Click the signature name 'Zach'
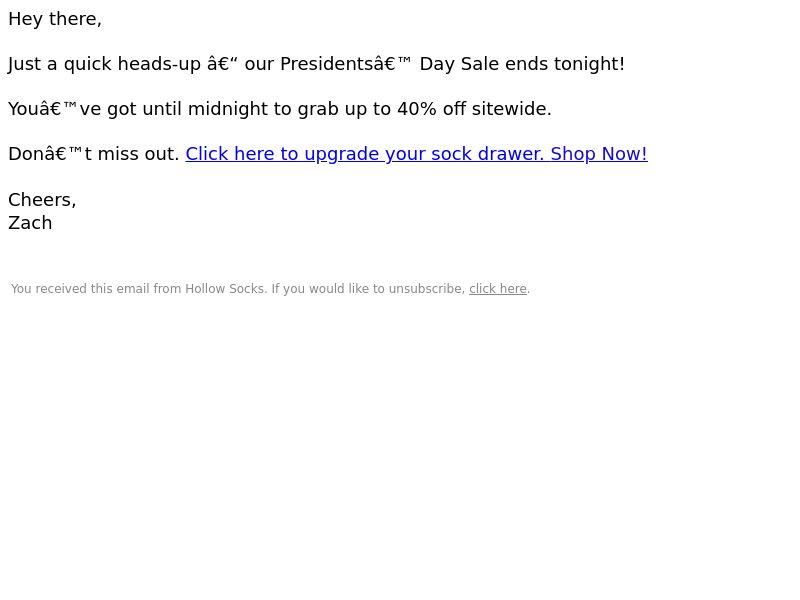The image size is (800, 600). (x=30, y=223)
